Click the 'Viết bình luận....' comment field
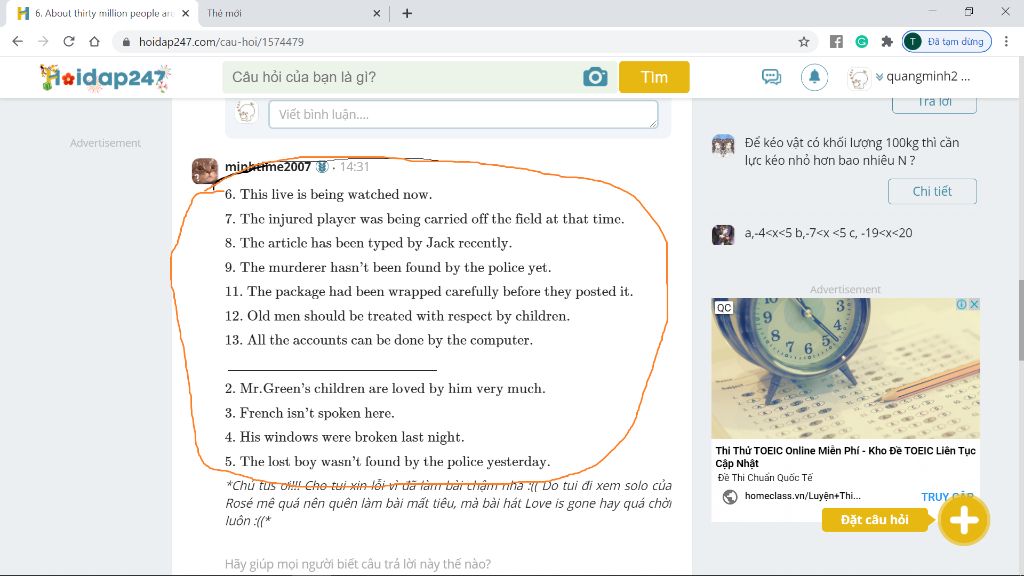The image size is (1024, 576). 463,114
